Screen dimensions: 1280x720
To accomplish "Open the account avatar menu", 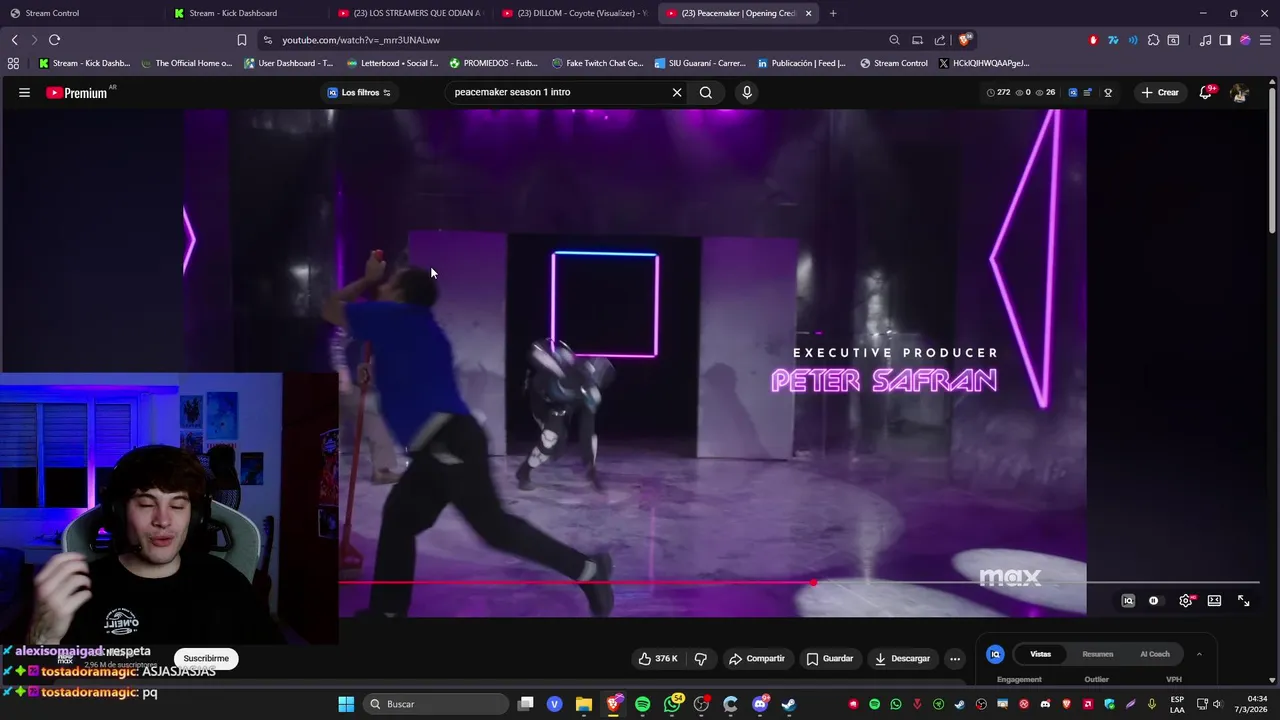I will click(x=1240, y=92).
